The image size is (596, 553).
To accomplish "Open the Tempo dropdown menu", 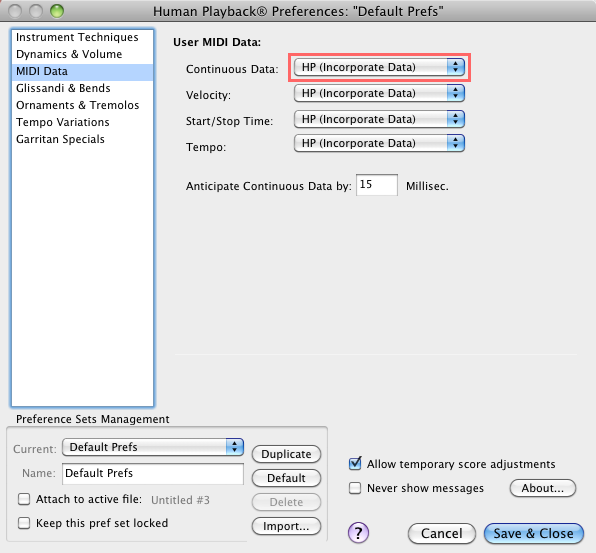I will (x=379, y=143).
